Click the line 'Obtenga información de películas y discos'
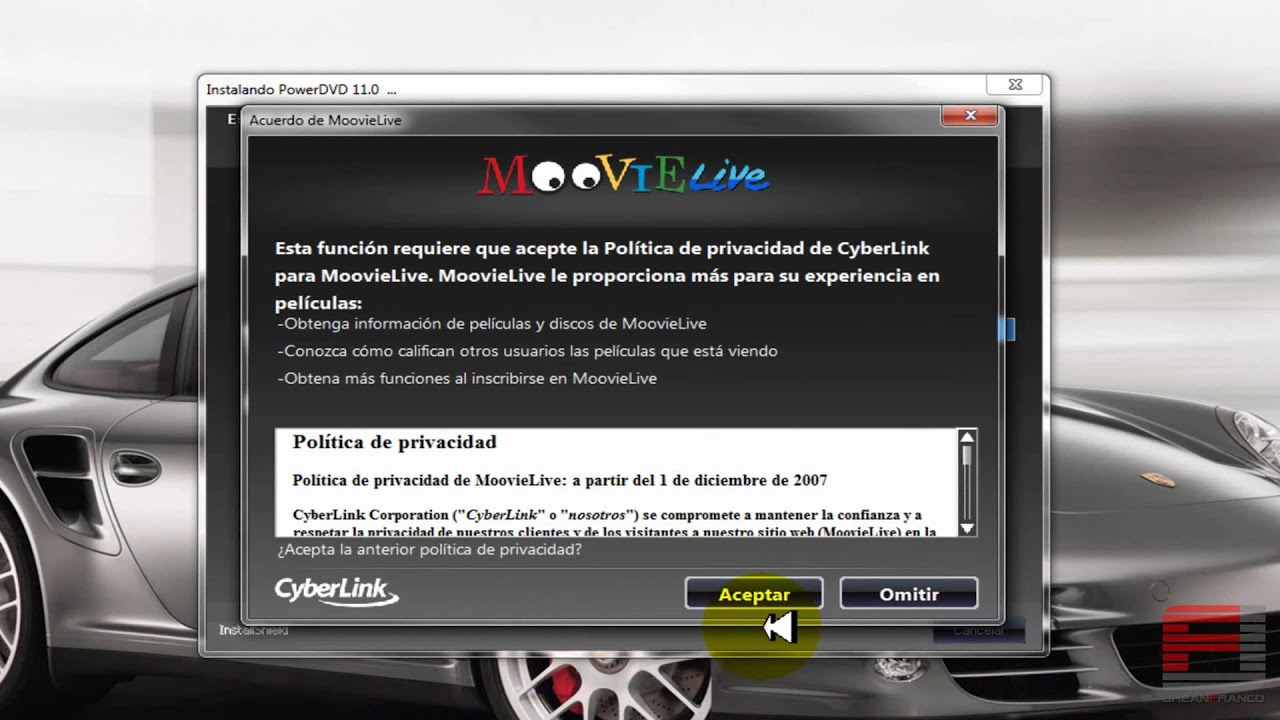Image resolution: width=1280 pixels, height=720 pixels. (x=492, y=324)
